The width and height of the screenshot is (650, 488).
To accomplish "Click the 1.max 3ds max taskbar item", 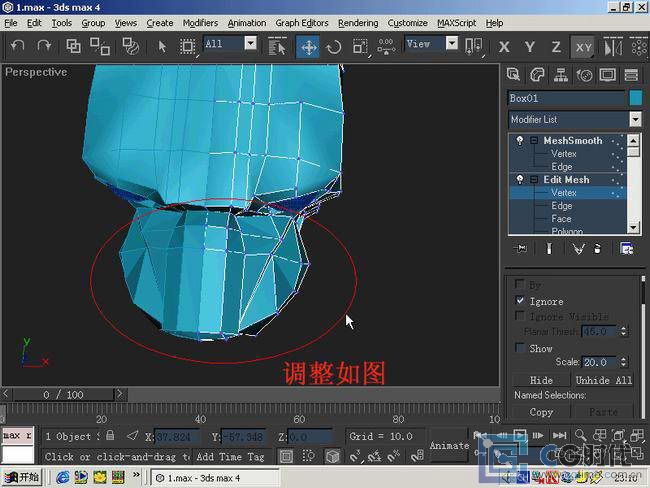I will (214, 478).
